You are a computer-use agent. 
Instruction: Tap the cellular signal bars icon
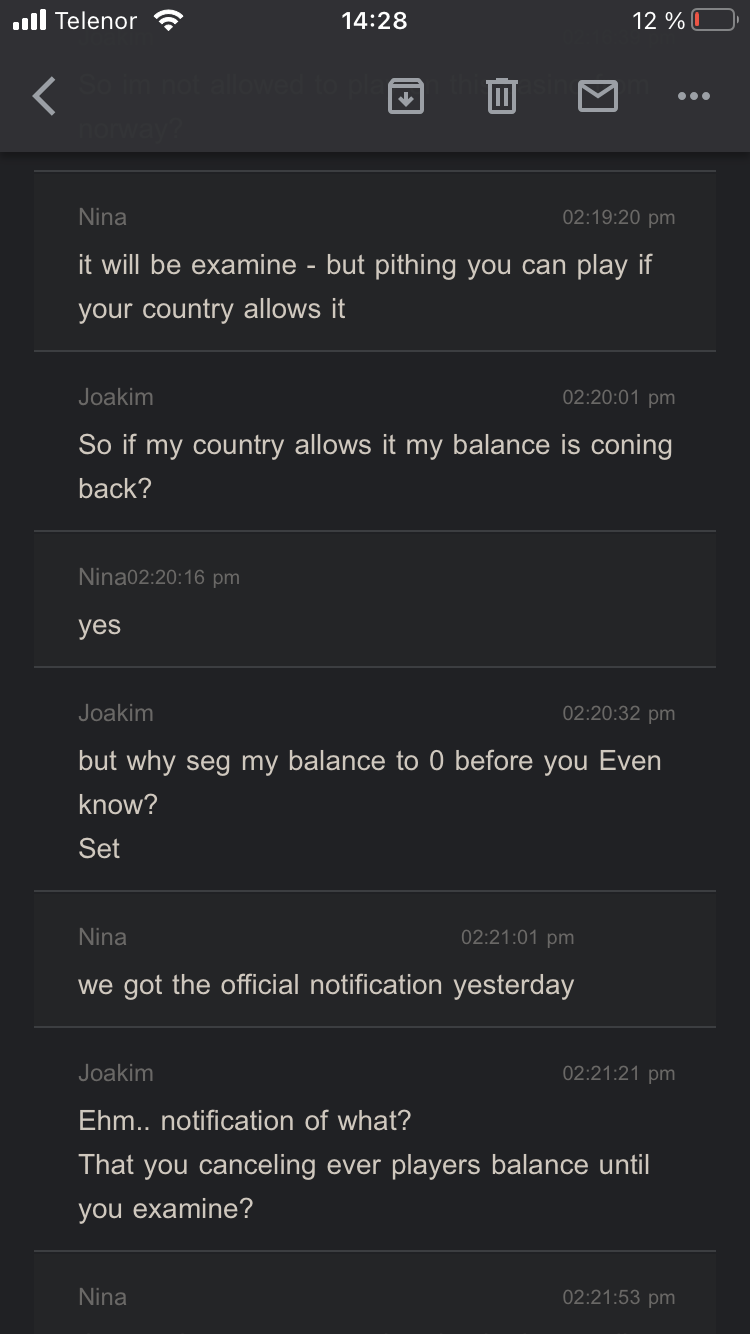tap(30, 21)
